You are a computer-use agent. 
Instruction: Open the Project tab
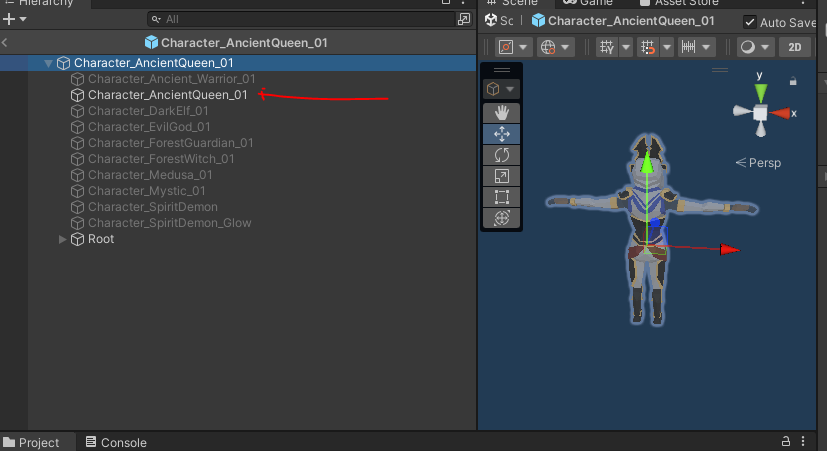[x=32, y=442]
